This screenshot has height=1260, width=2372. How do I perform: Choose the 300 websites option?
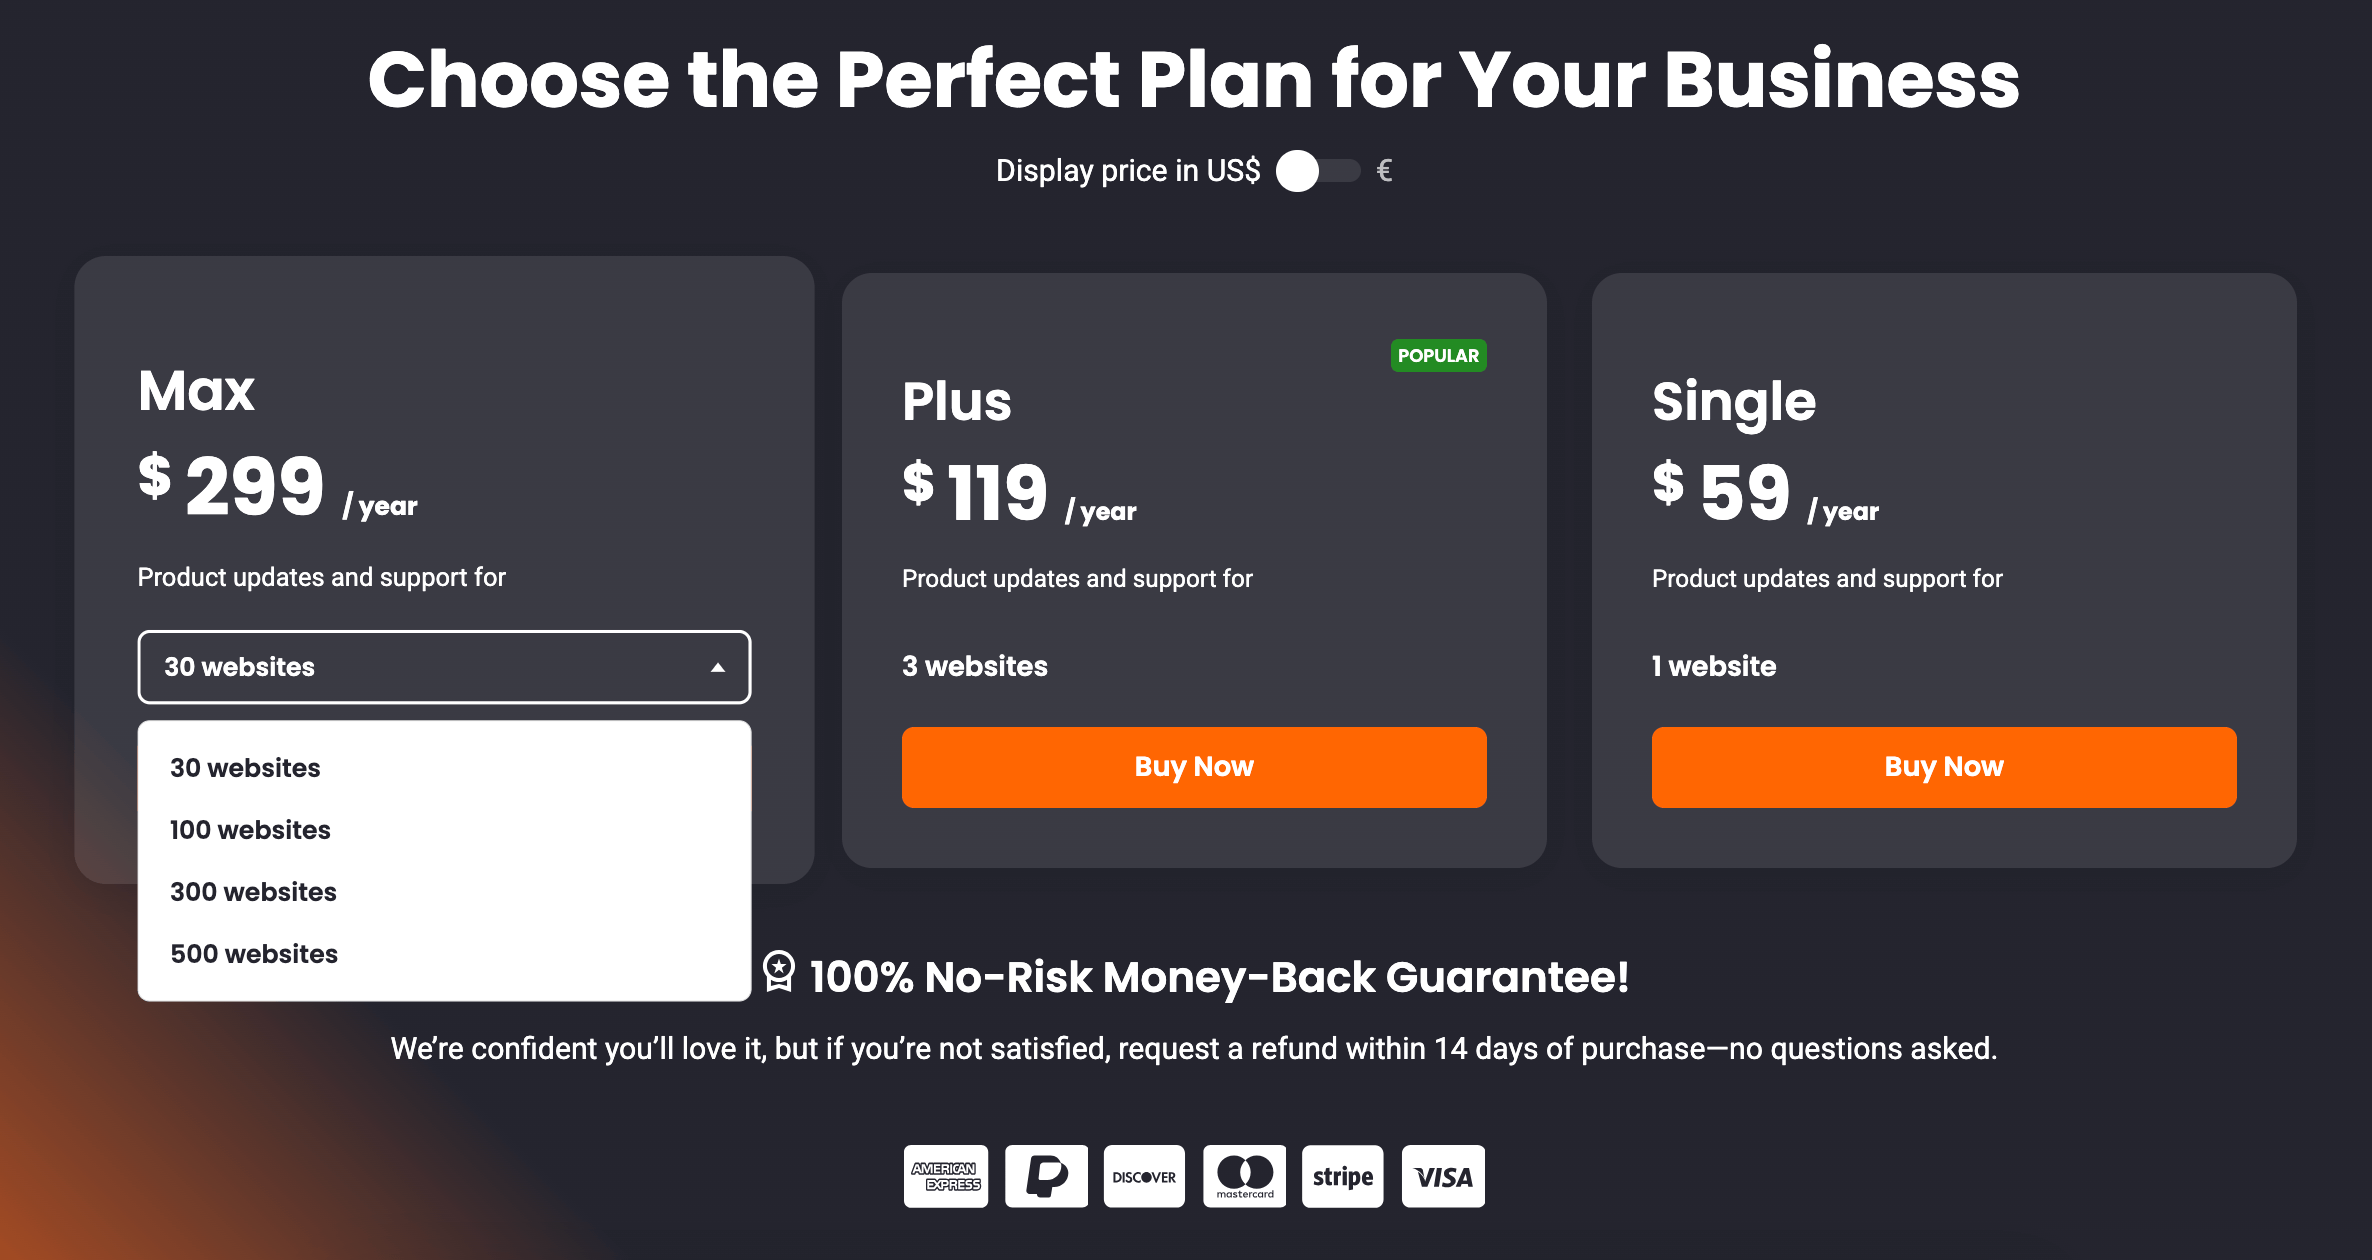pos(253,892)
